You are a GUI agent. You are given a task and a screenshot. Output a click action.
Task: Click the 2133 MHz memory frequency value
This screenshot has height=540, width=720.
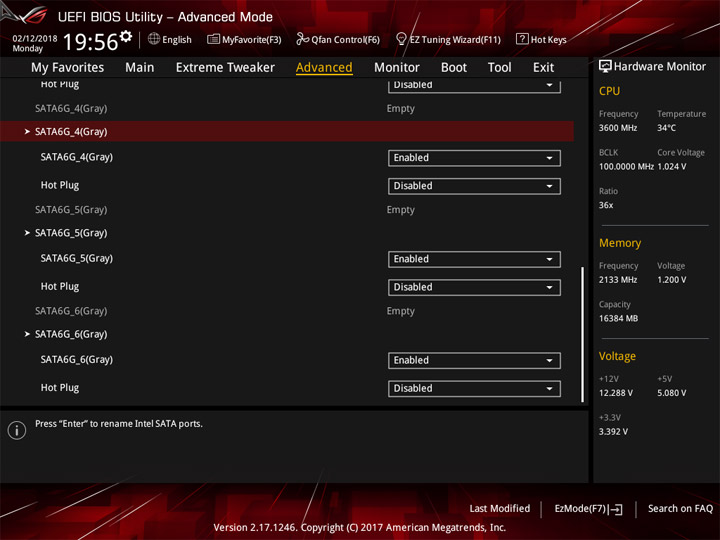tap(618, 280)
